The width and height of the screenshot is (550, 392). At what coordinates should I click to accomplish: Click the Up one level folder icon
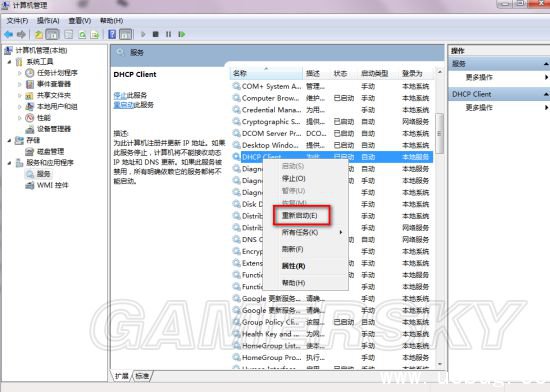(38, 34)
